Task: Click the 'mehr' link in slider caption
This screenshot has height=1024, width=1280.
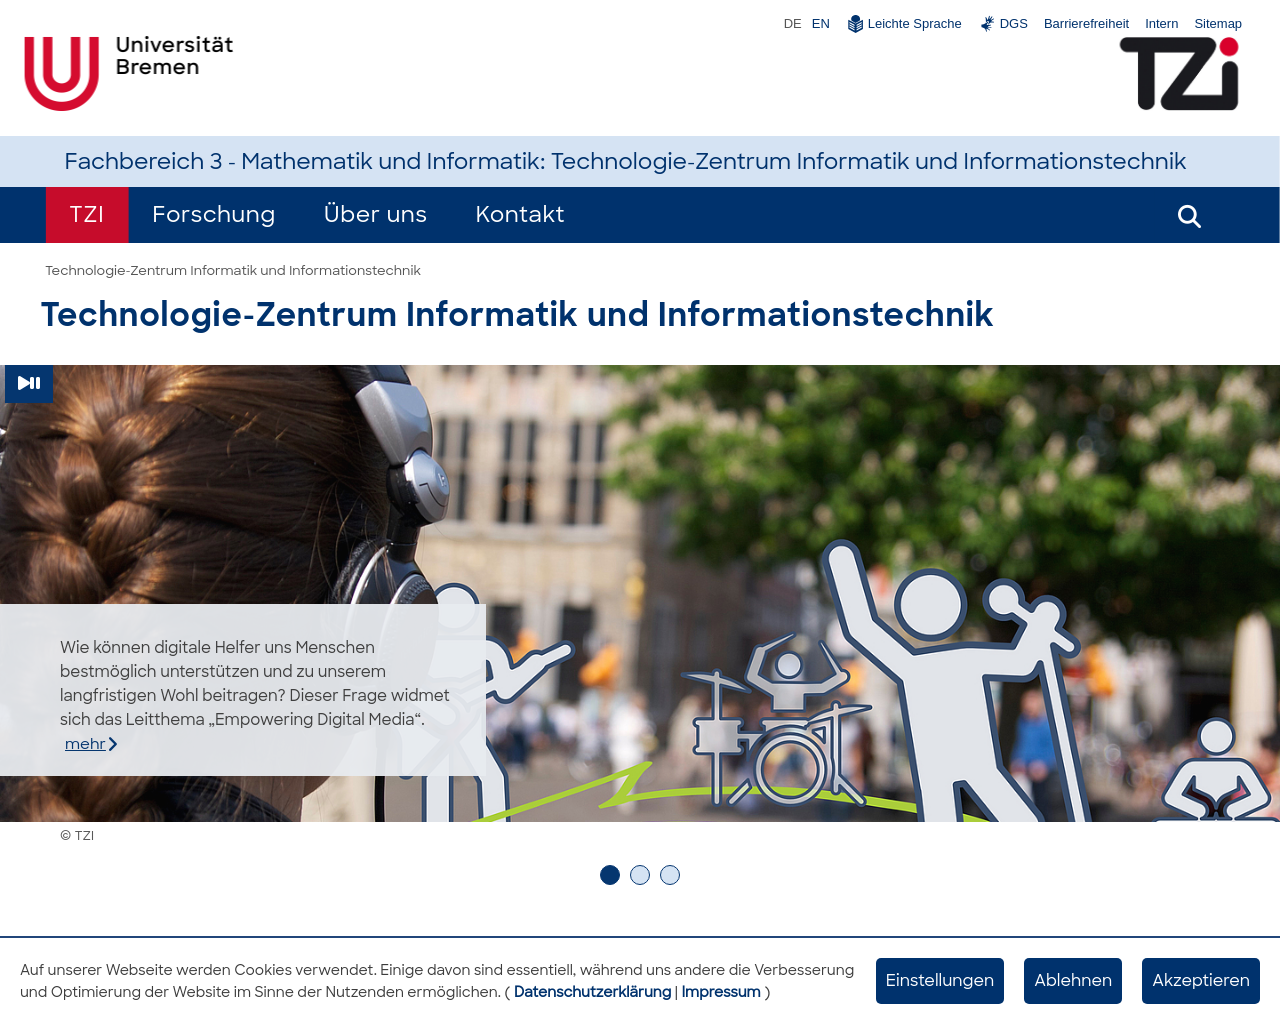Action: (91, 744)
